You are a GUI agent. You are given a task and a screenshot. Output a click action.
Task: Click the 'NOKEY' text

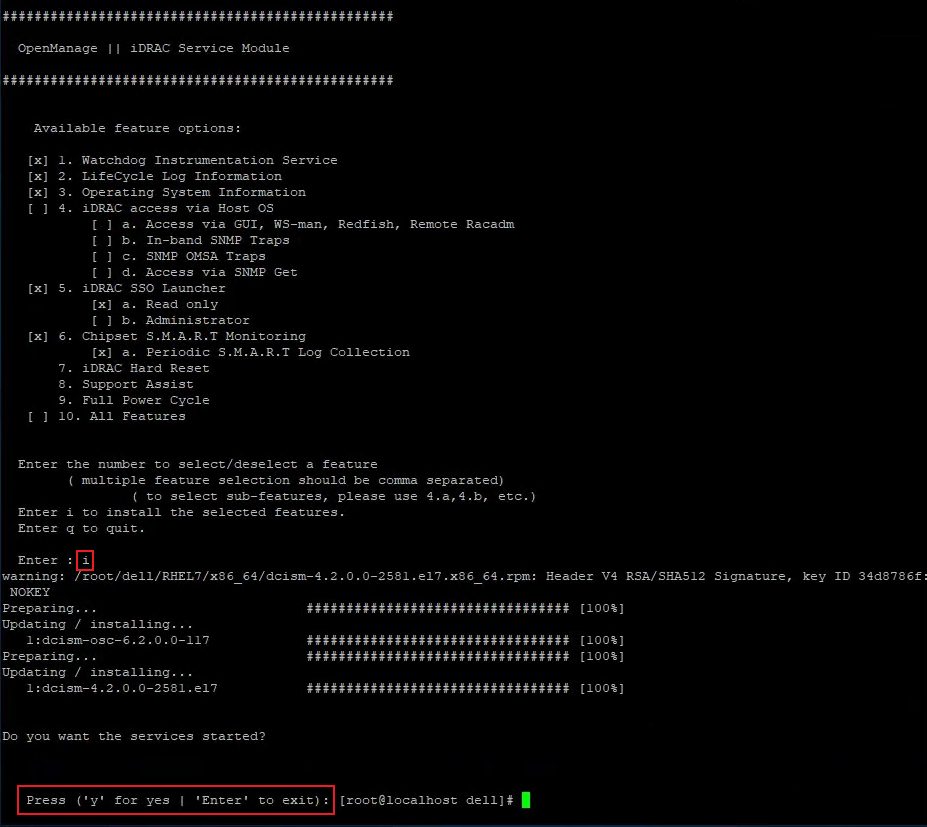[x=30, y=592]
